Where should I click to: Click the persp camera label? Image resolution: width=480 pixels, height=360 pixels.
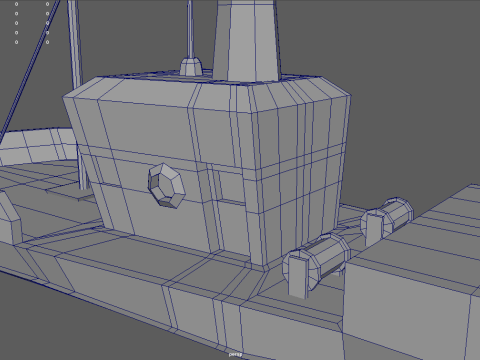(236, 354)
